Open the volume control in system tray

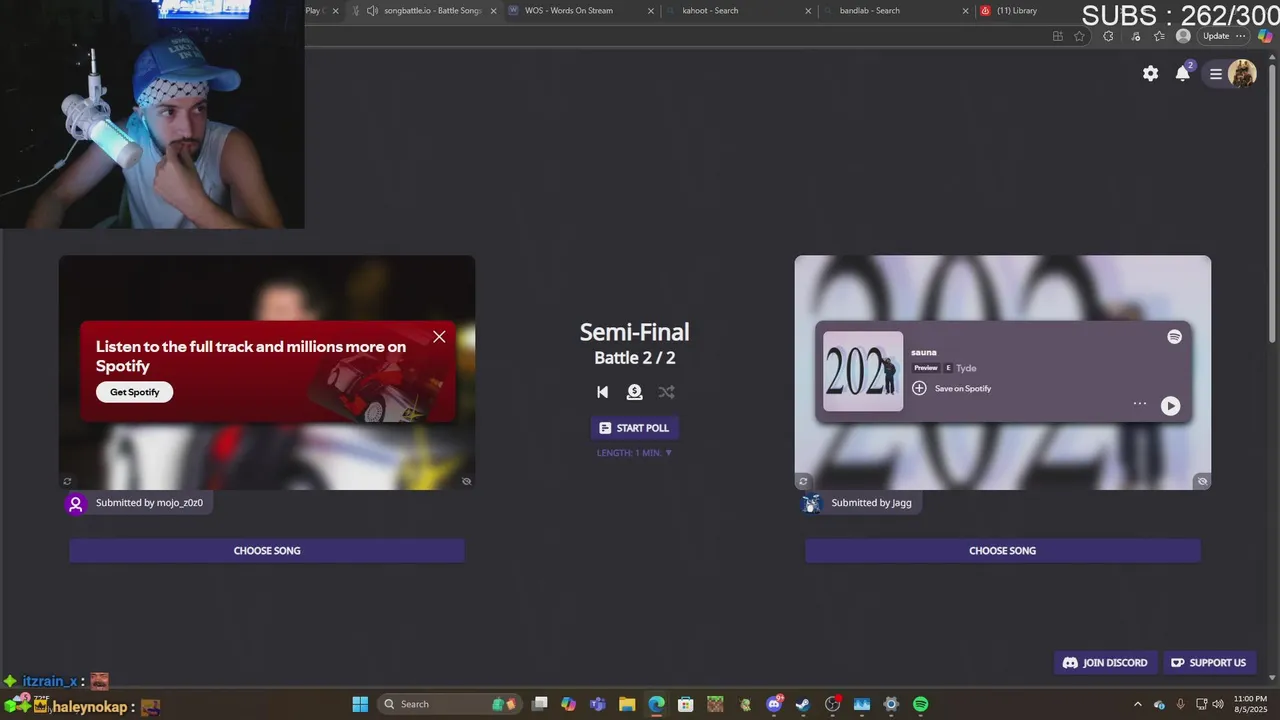pos(1218,704)
